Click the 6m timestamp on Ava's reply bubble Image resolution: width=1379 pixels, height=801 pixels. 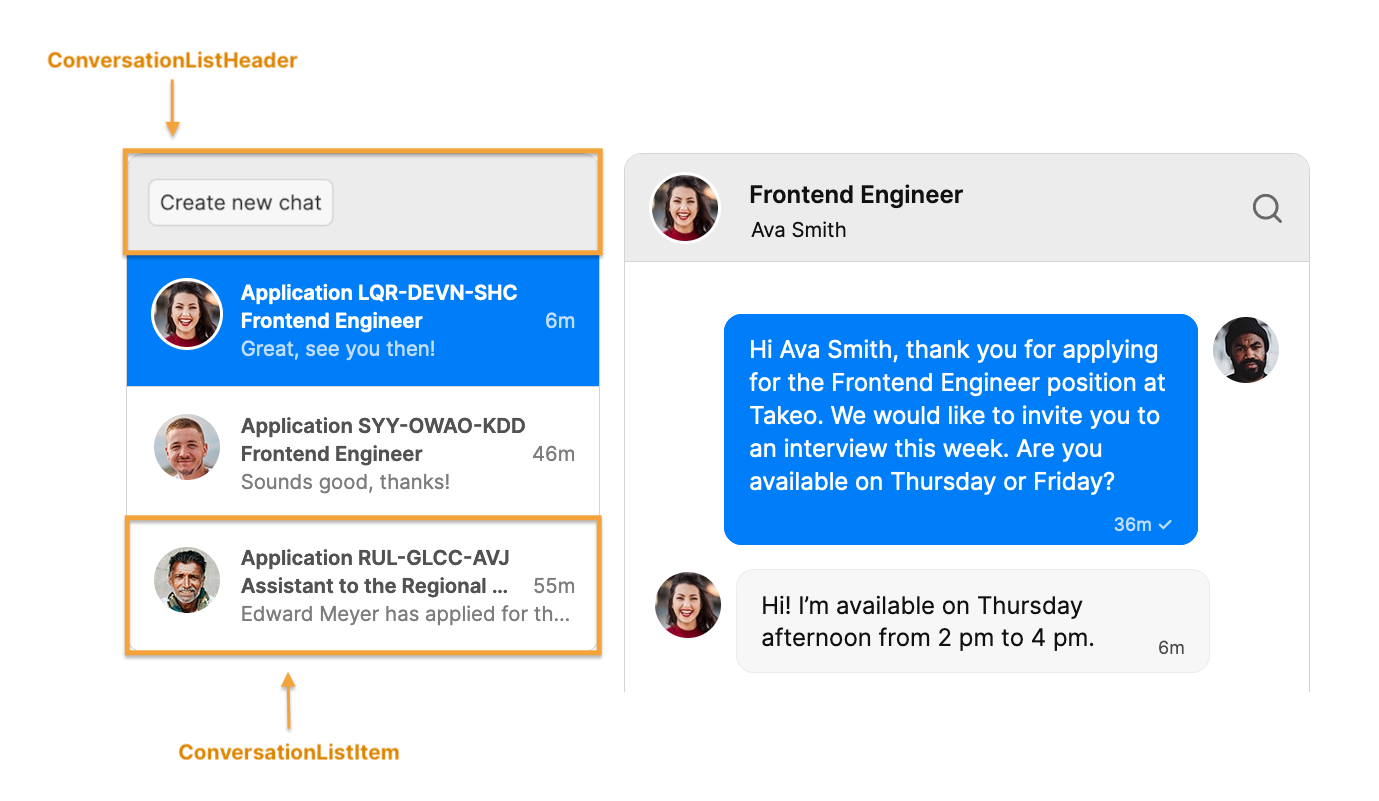point(1171,647)
